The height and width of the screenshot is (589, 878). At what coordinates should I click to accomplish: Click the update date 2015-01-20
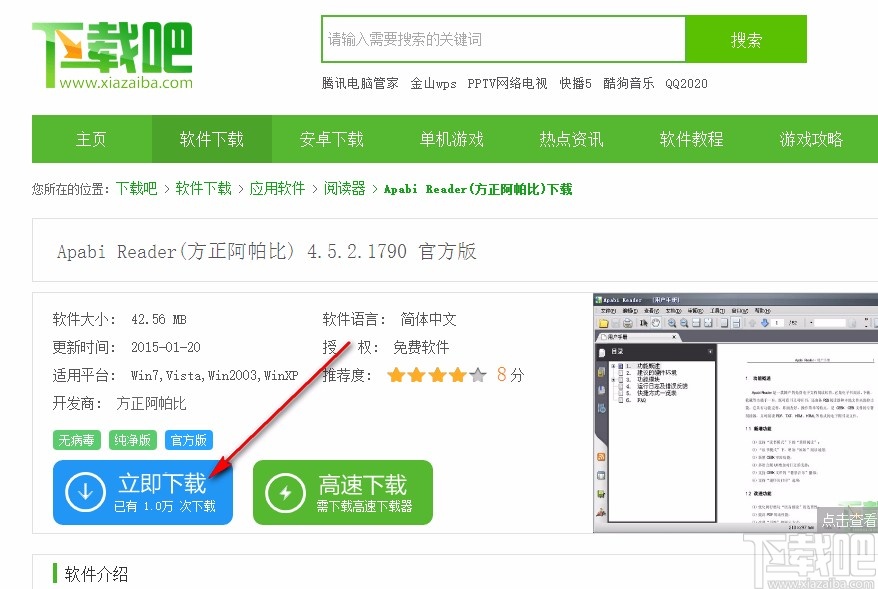coord(166,347)
